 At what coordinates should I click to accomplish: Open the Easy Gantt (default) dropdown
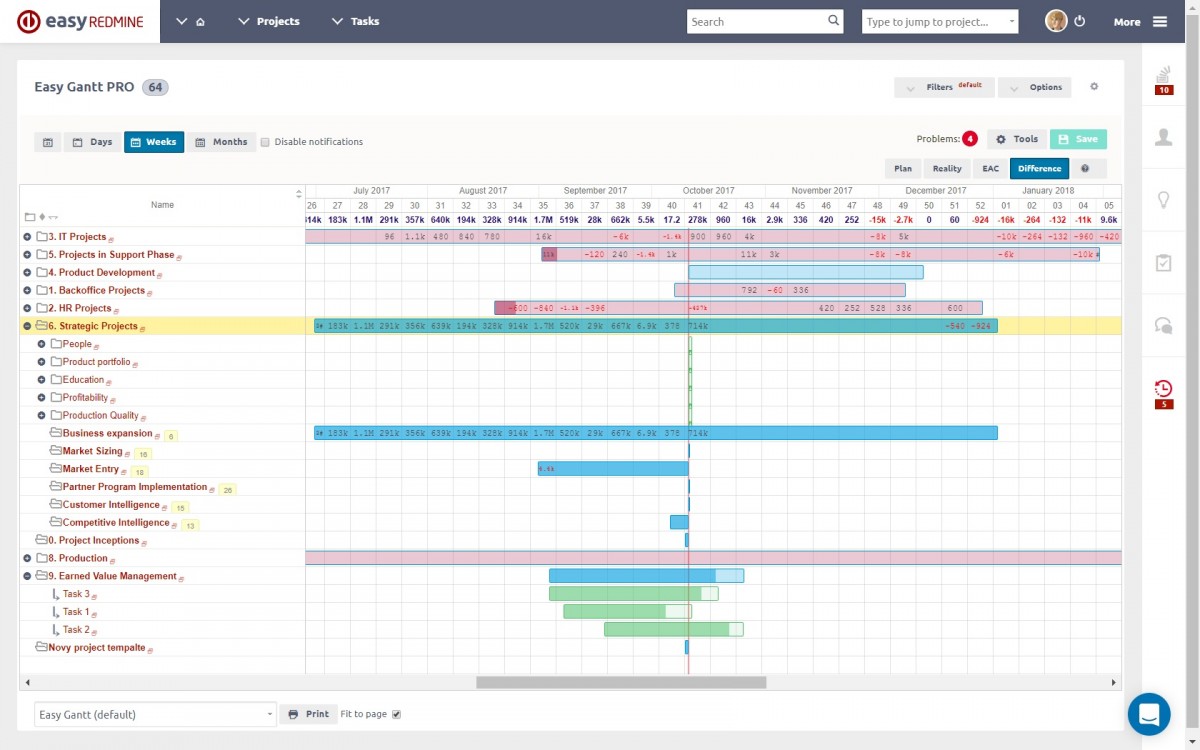[x=155, y=714]
